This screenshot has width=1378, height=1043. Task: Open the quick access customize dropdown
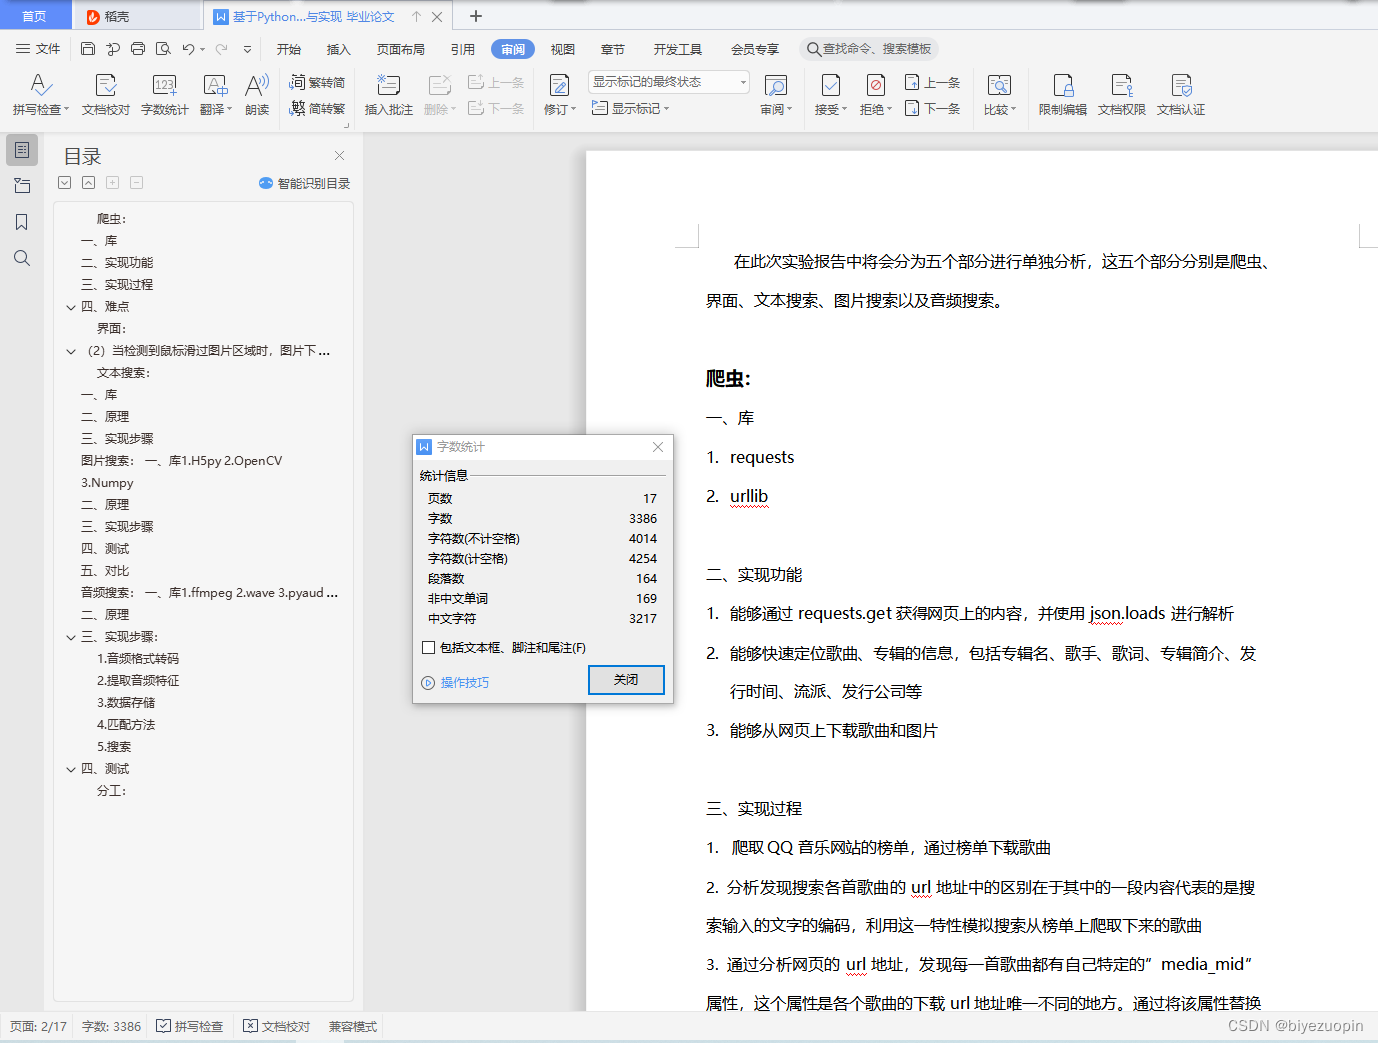[x=247, y=49]
